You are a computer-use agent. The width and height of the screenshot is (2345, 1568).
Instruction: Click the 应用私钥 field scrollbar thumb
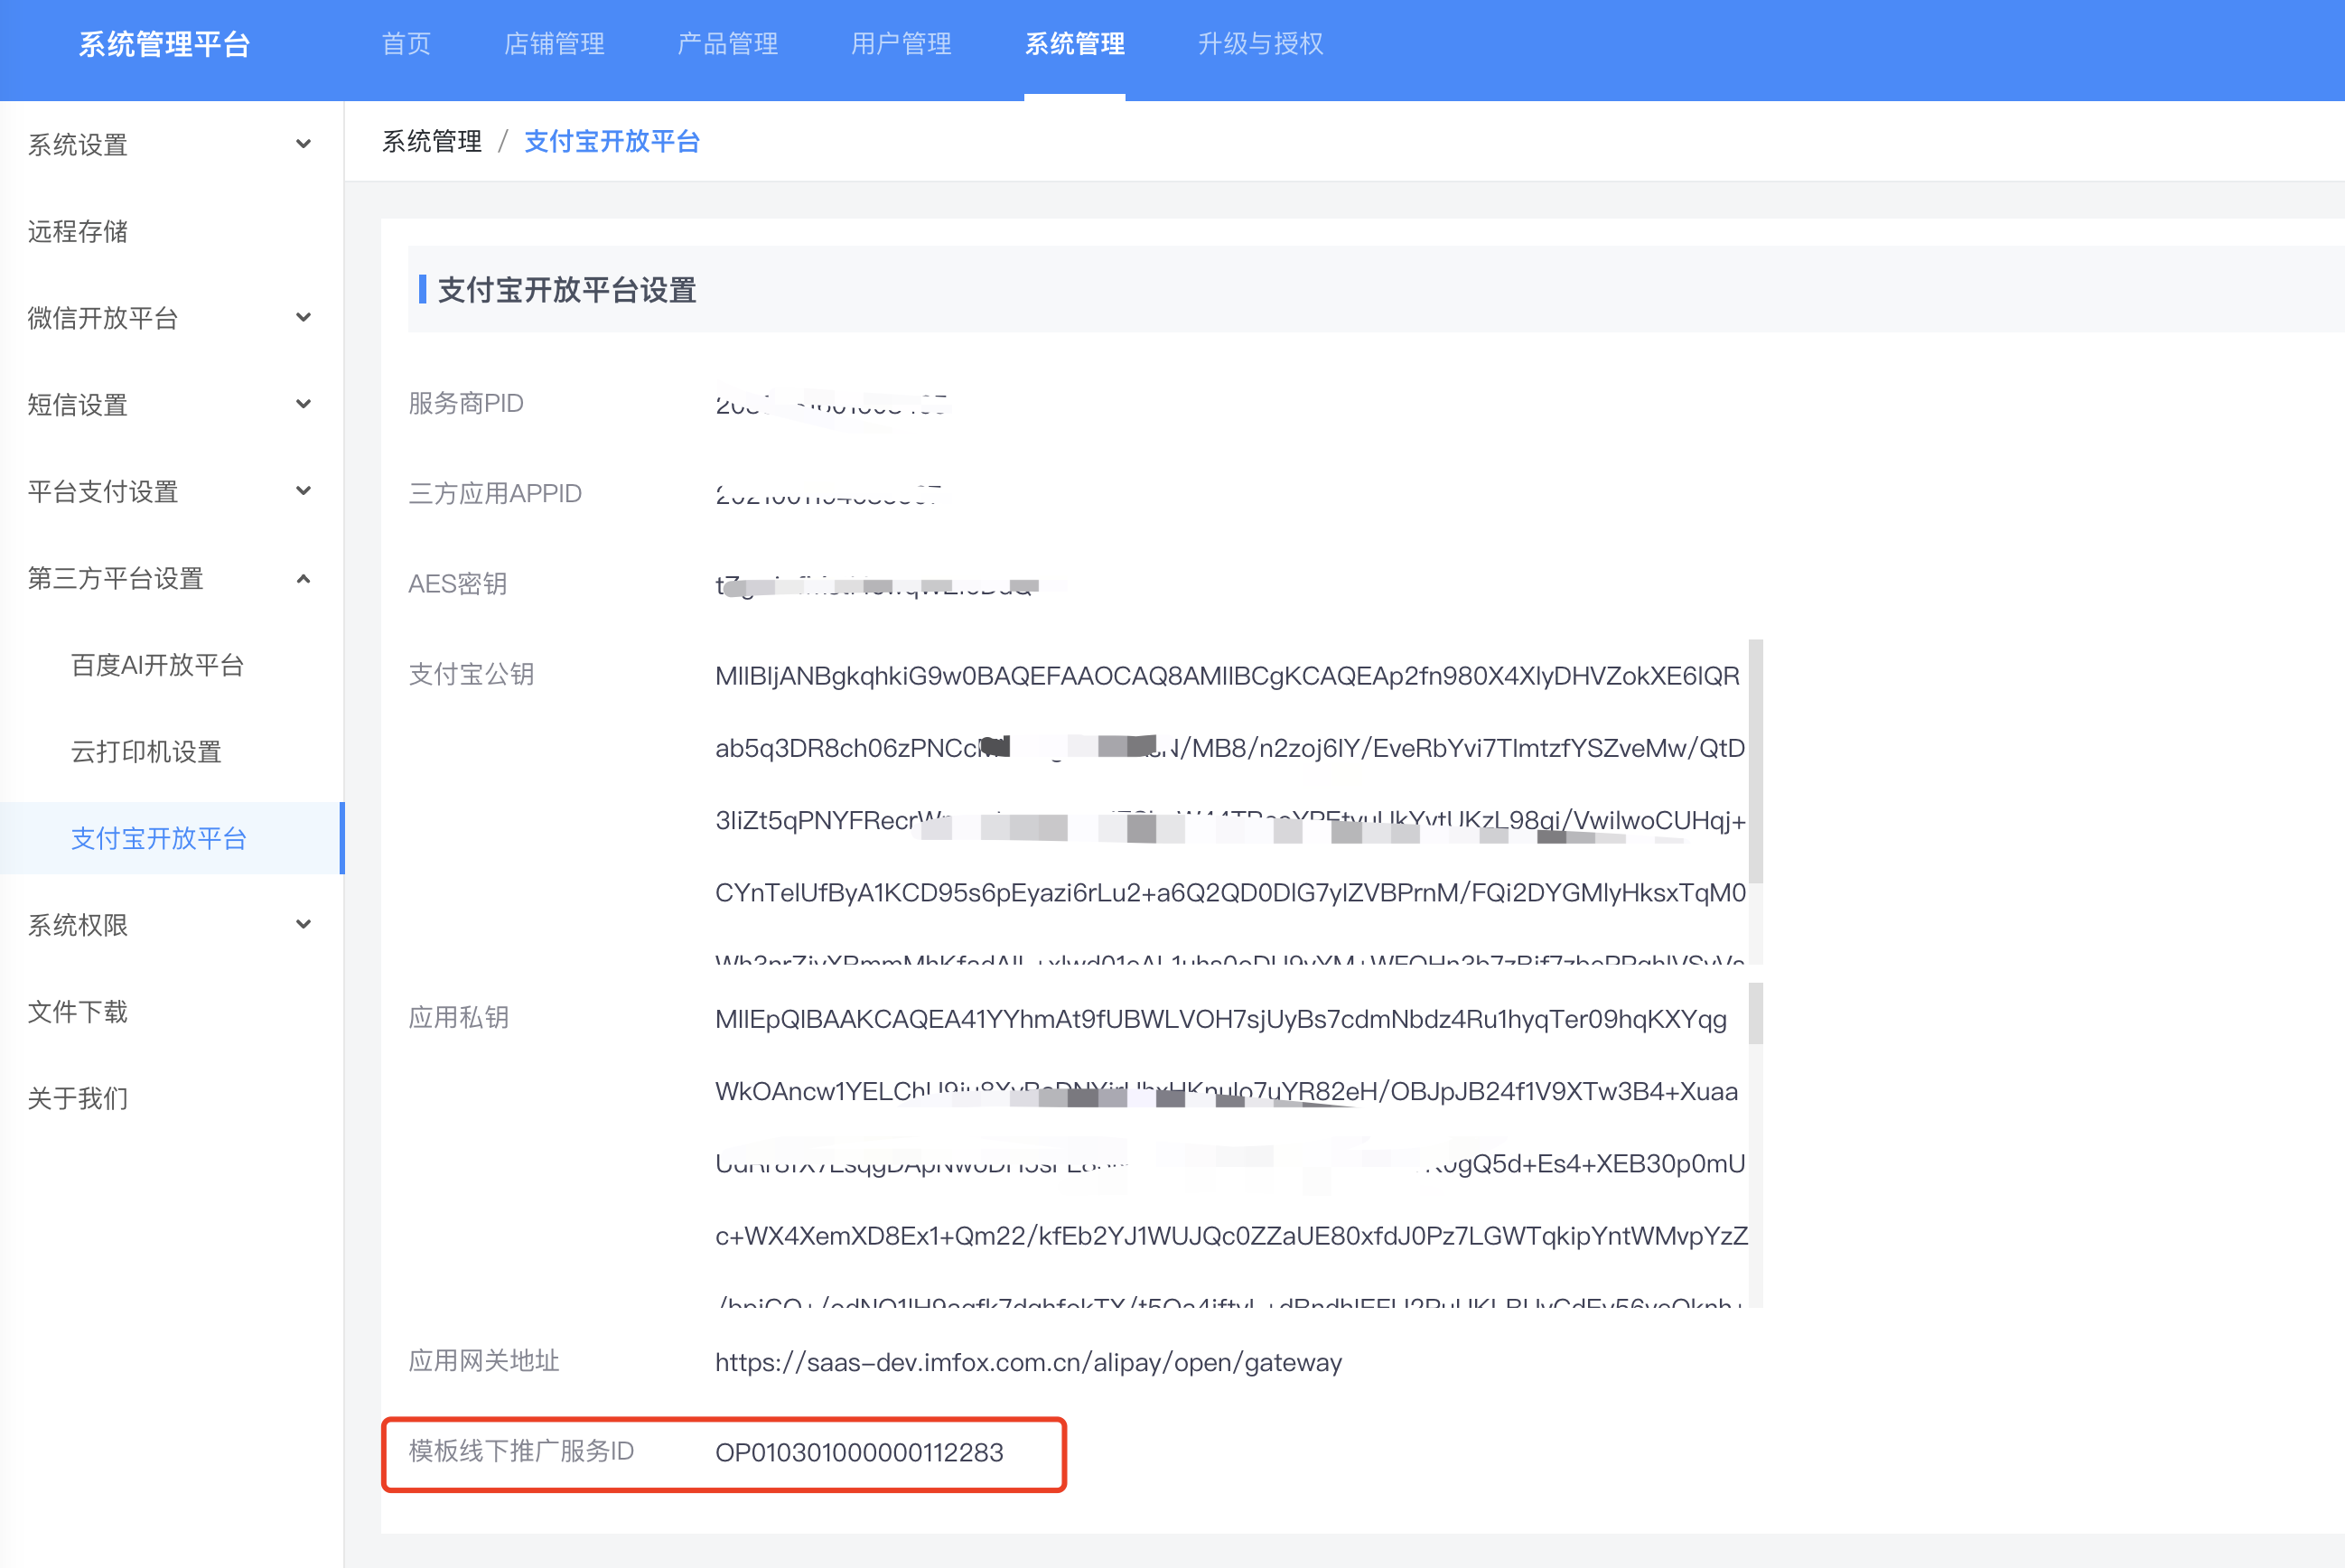(1755, 1014)
